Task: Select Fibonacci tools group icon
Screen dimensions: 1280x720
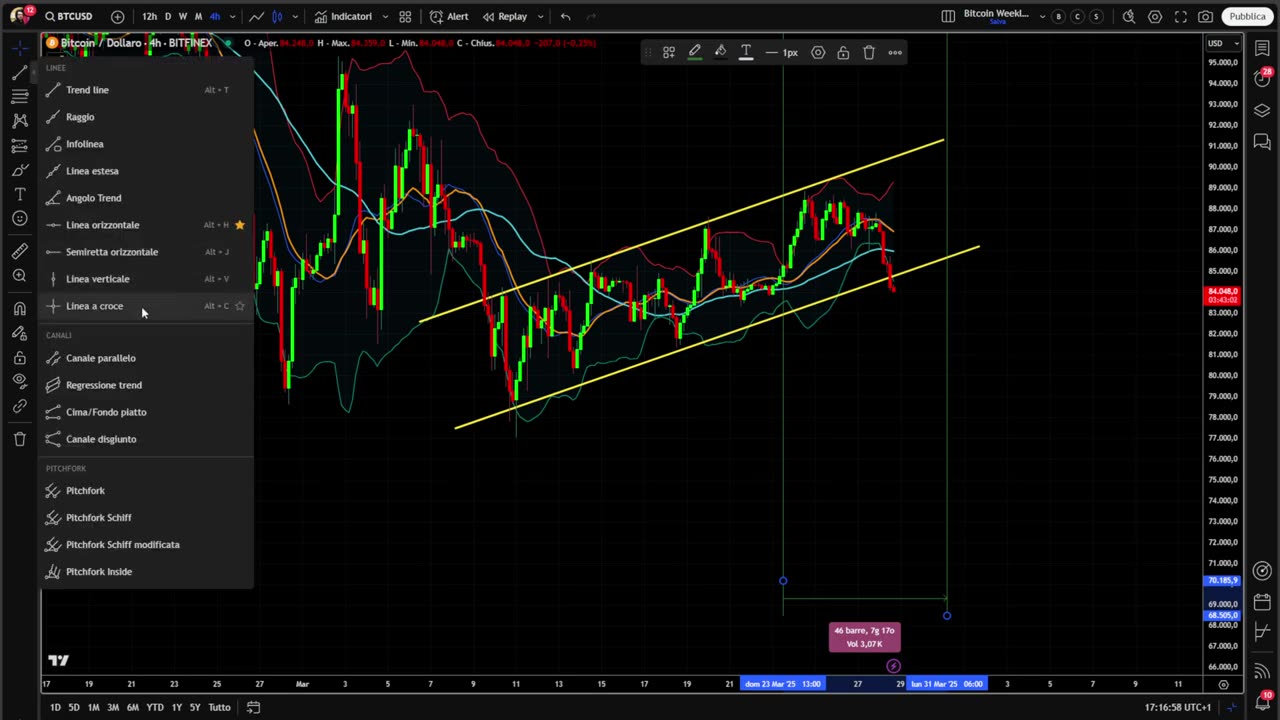Action: 19,96
